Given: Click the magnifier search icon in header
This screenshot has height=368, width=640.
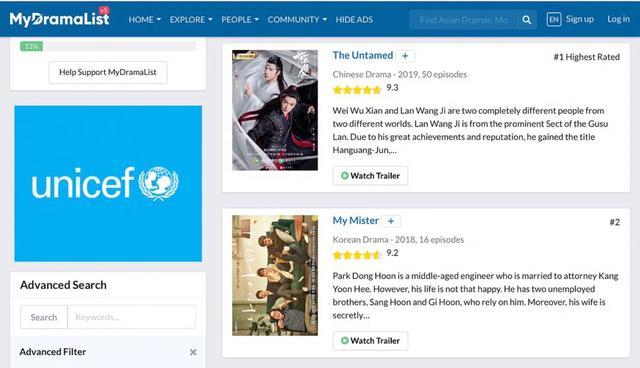Looking at the screenshot, I should pyautogui.click(x=527, y=20).
